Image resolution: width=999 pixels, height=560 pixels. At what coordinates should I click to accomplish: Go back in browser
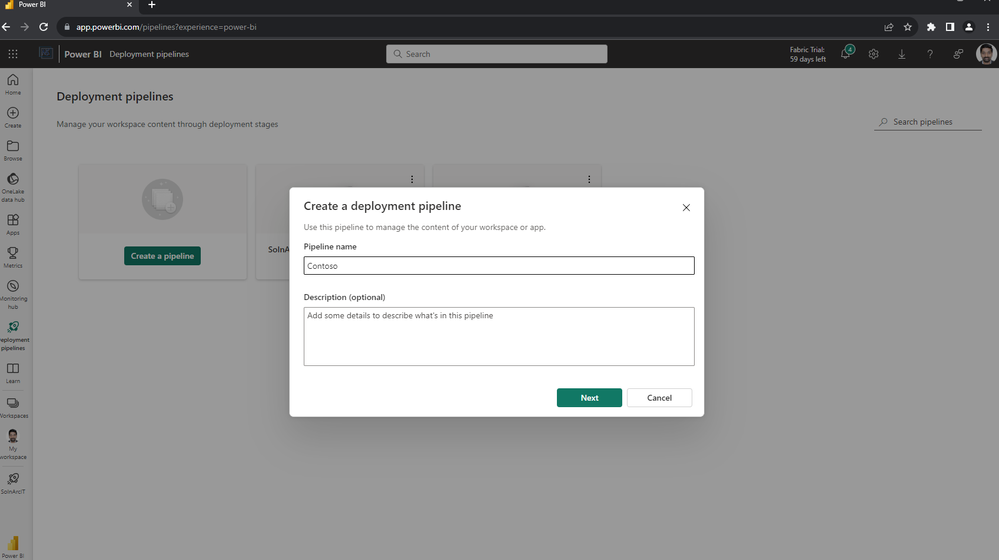click(x=6, y=27)
